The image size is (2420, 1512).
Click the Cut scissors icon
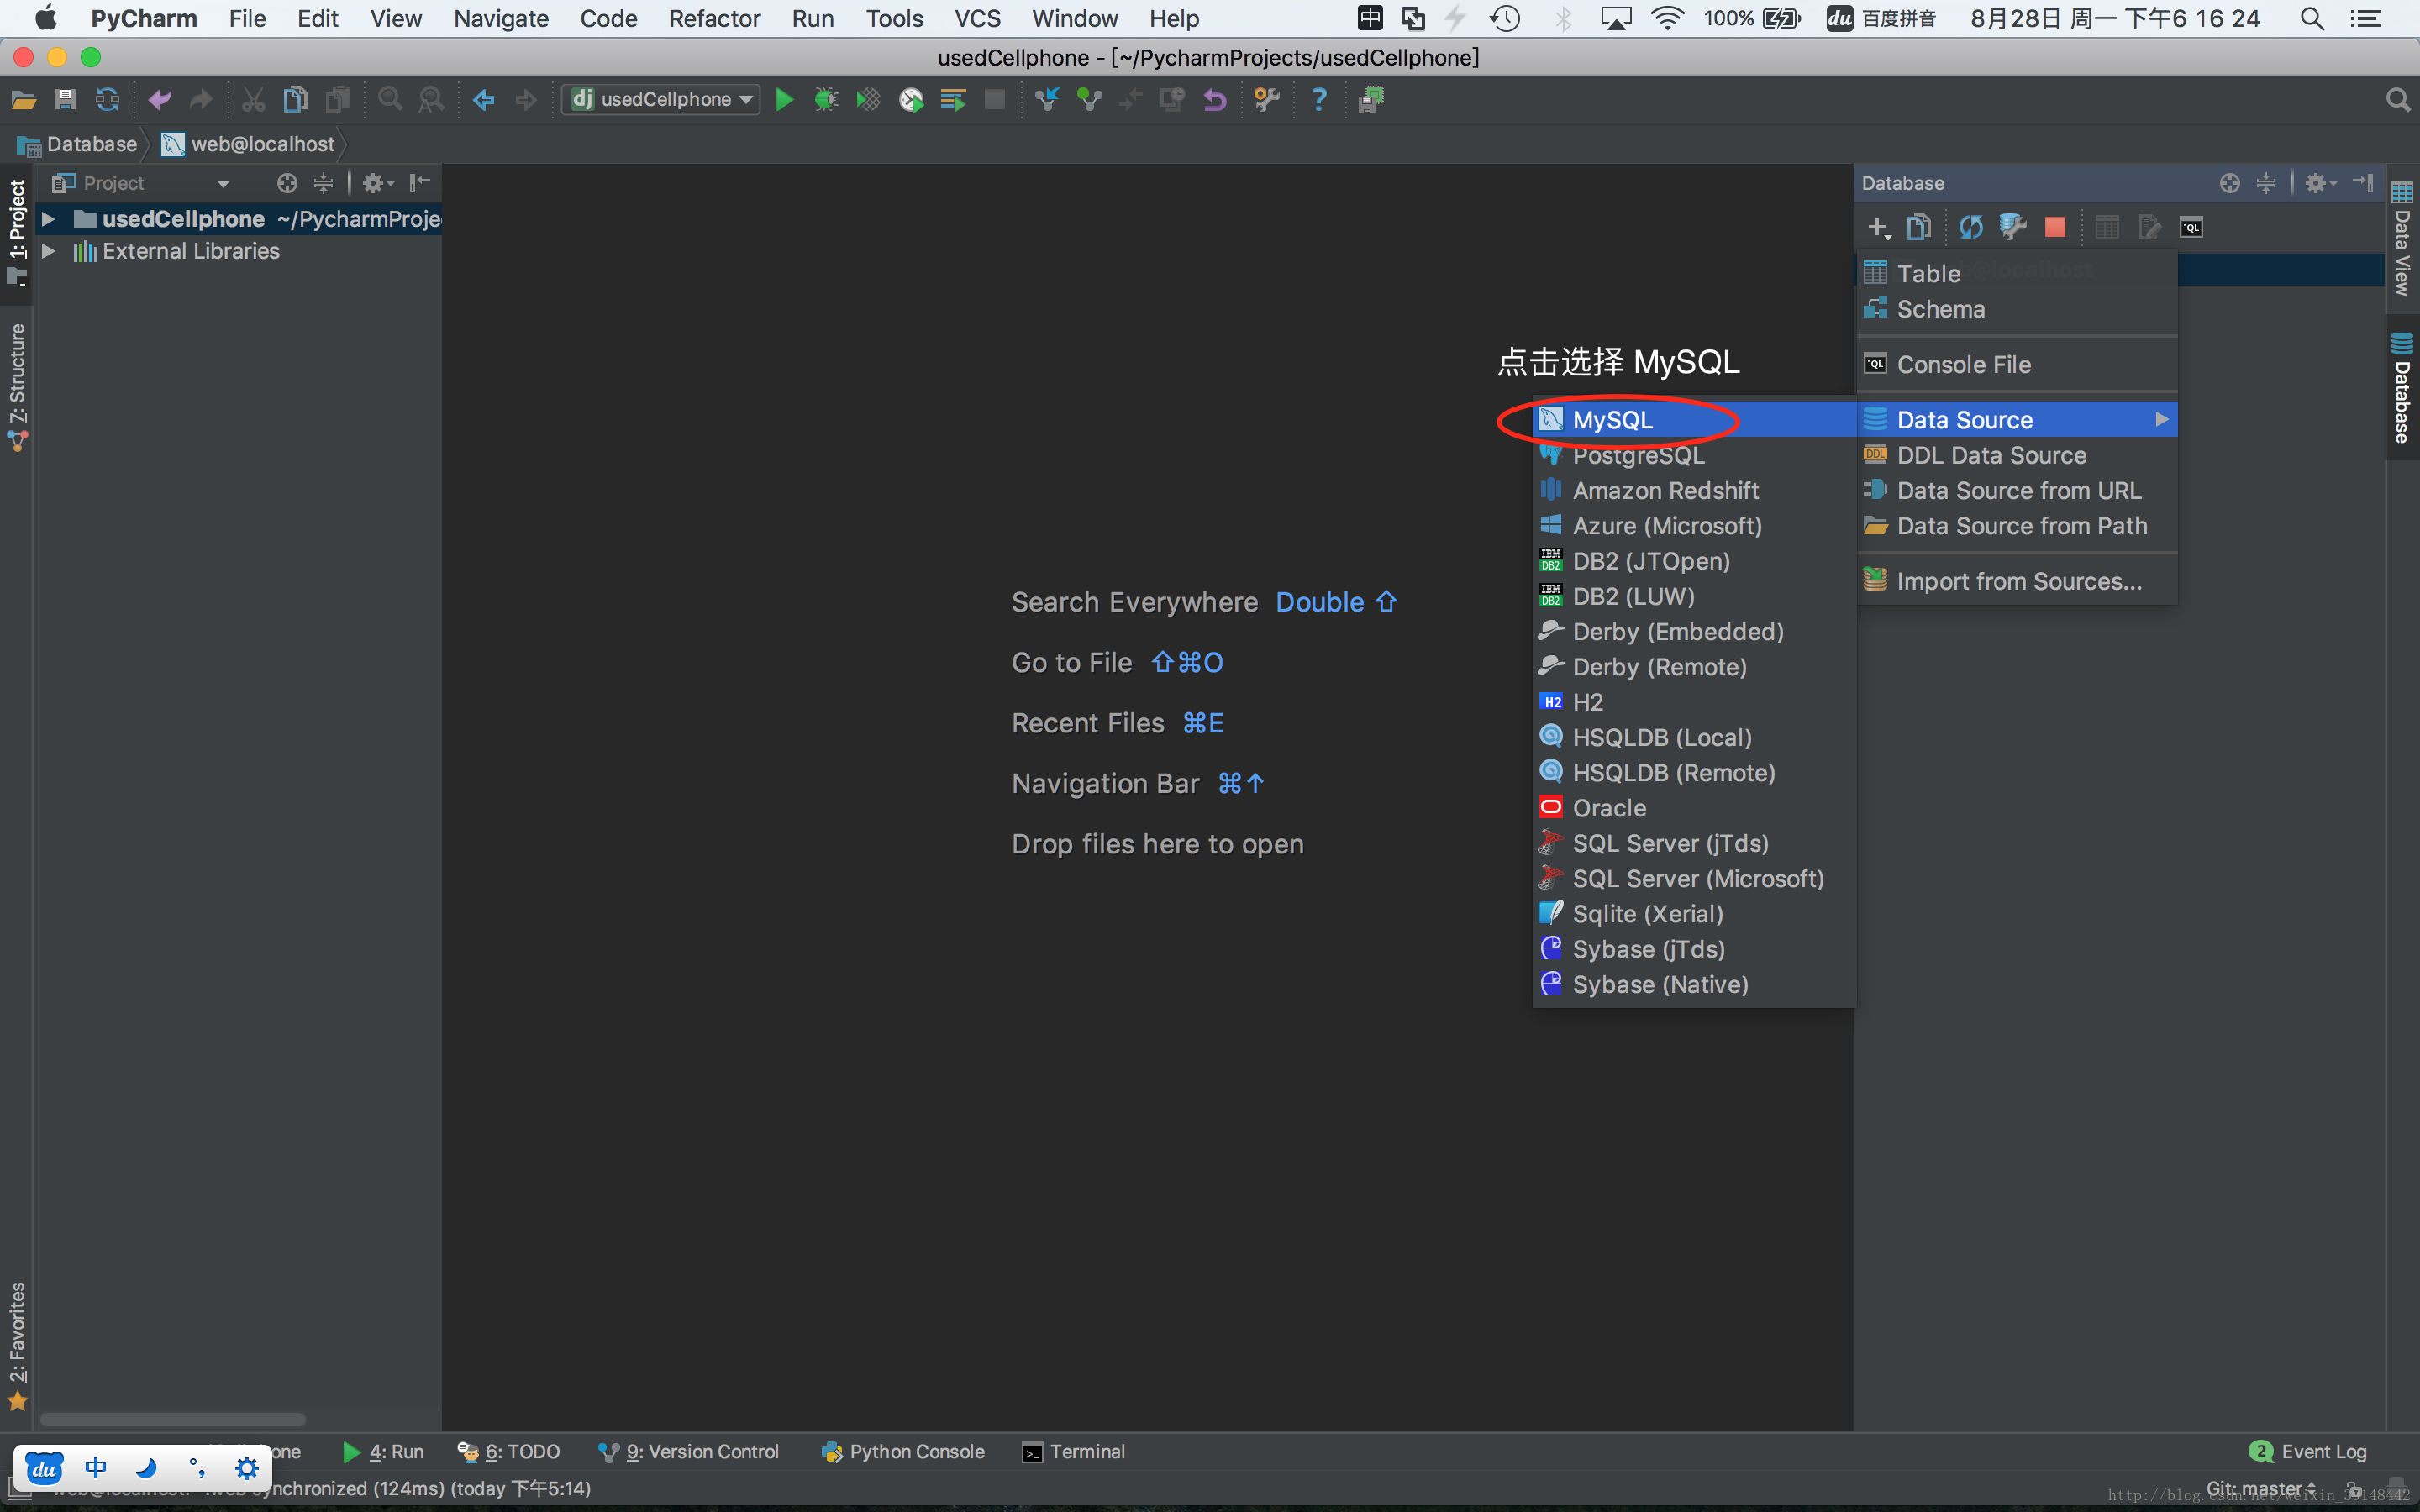tap(253, 99)
